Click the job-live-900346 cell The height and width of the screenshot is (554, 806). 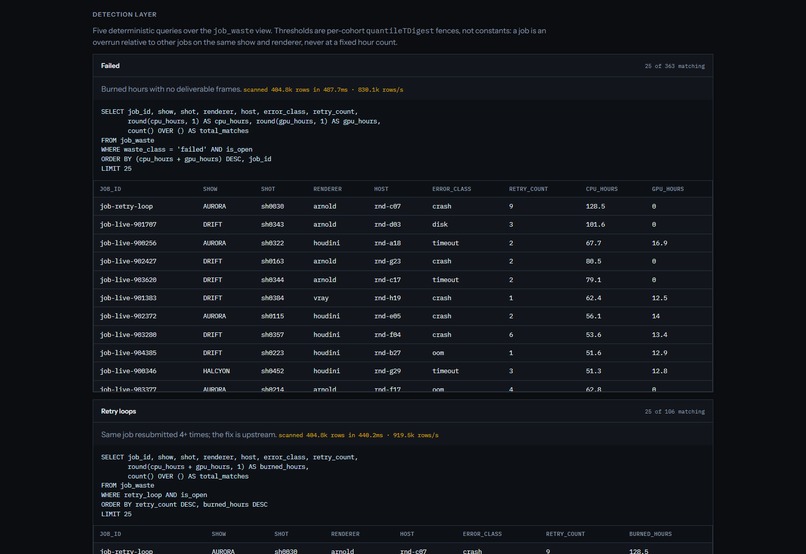(x=128, y=371)
